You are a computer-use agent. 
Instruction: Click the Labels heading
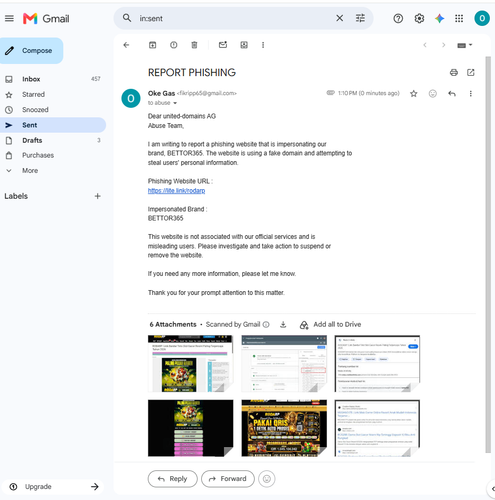click(x=16, y=196)
